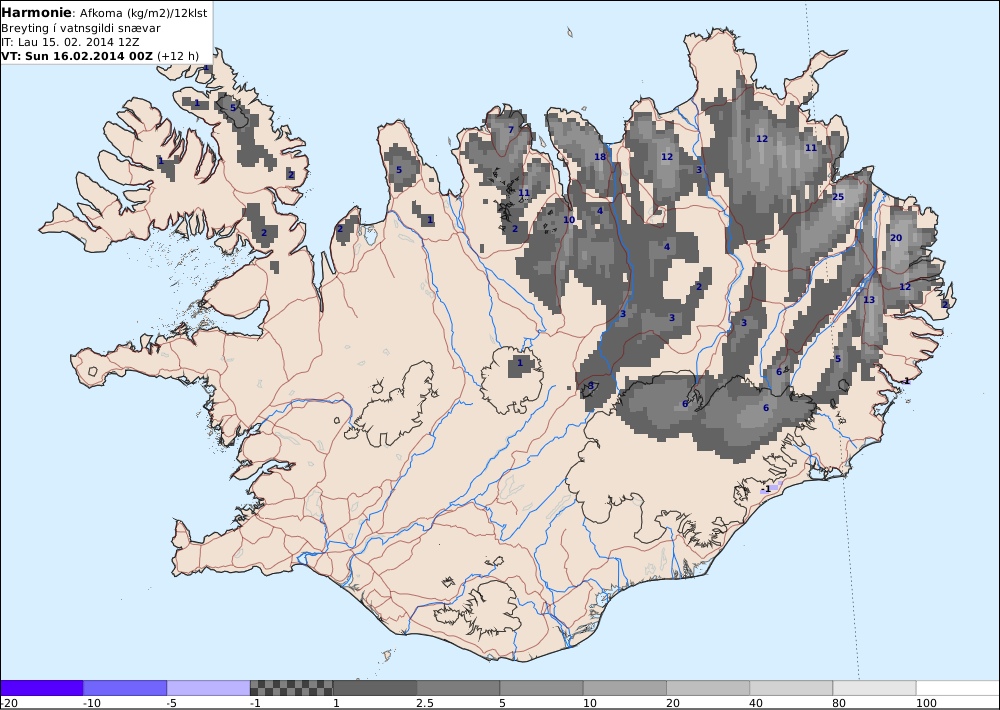This screenshot has width=1000, height=710.
Task: Click the '-20' legend tick label
Action: (9, 703)
